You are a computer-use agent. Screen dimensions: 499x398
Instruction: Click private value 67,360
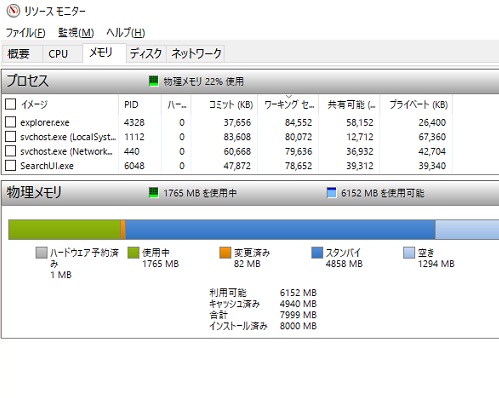click(432, 137)
